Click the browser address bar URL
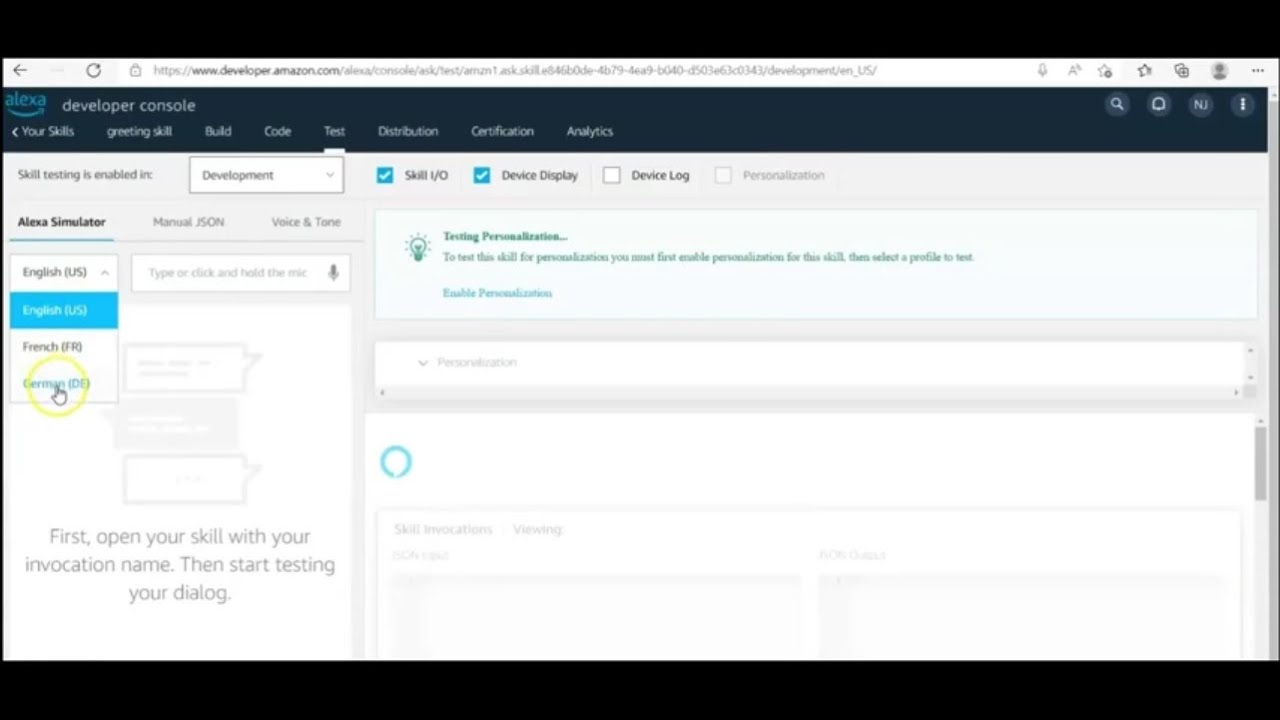Viewport: 1280px width, 720px height. click(x=514, y=70)
